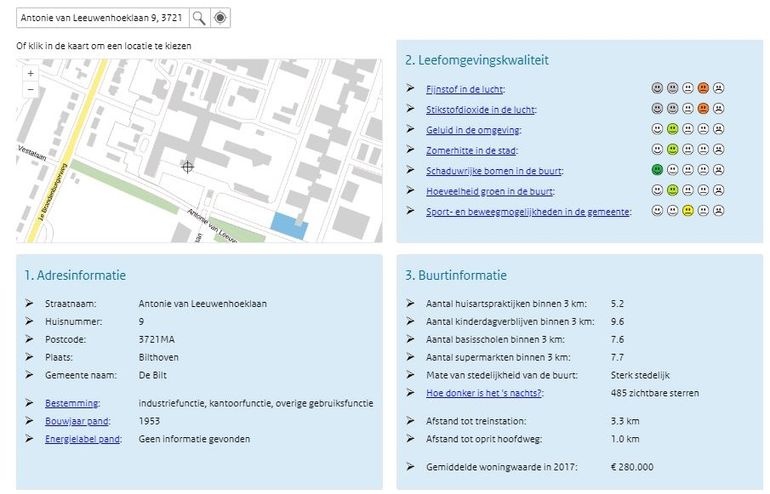Click the last sad smiley in Fijnstof row

(718, 88)
